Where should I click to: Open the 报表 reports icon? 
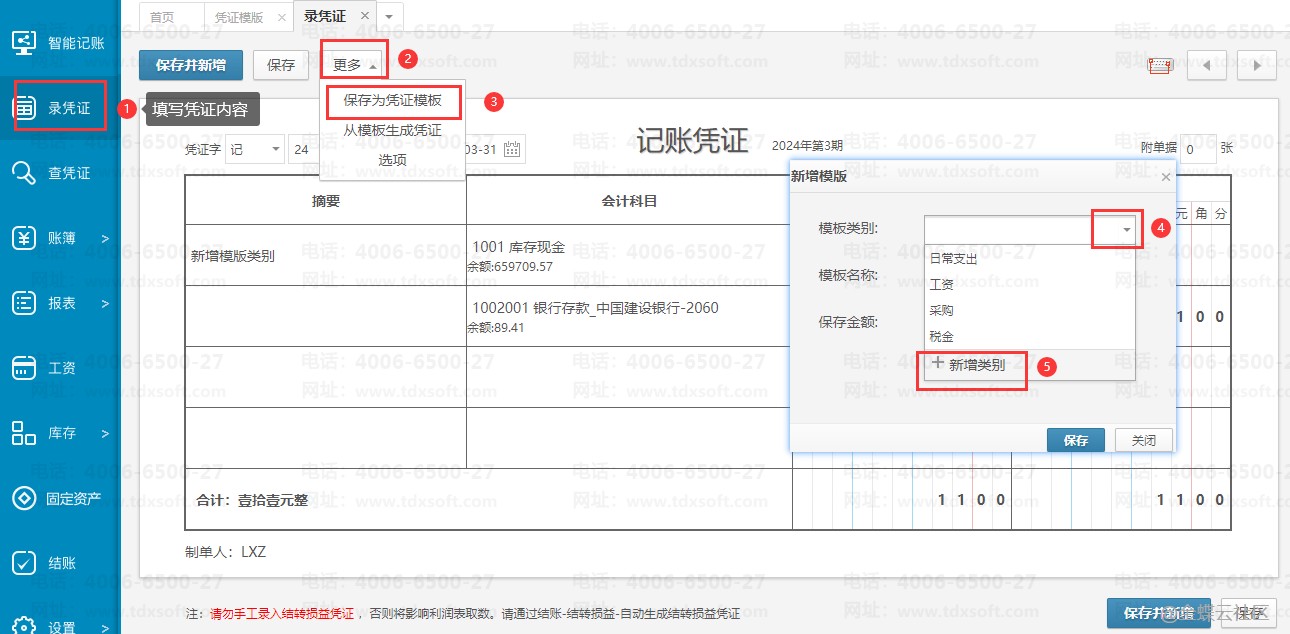click(24, 303)
